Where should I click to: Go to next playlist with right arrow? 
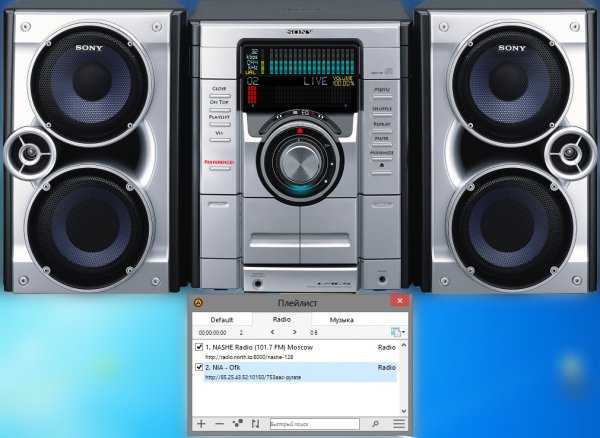(x=295, y=332)
